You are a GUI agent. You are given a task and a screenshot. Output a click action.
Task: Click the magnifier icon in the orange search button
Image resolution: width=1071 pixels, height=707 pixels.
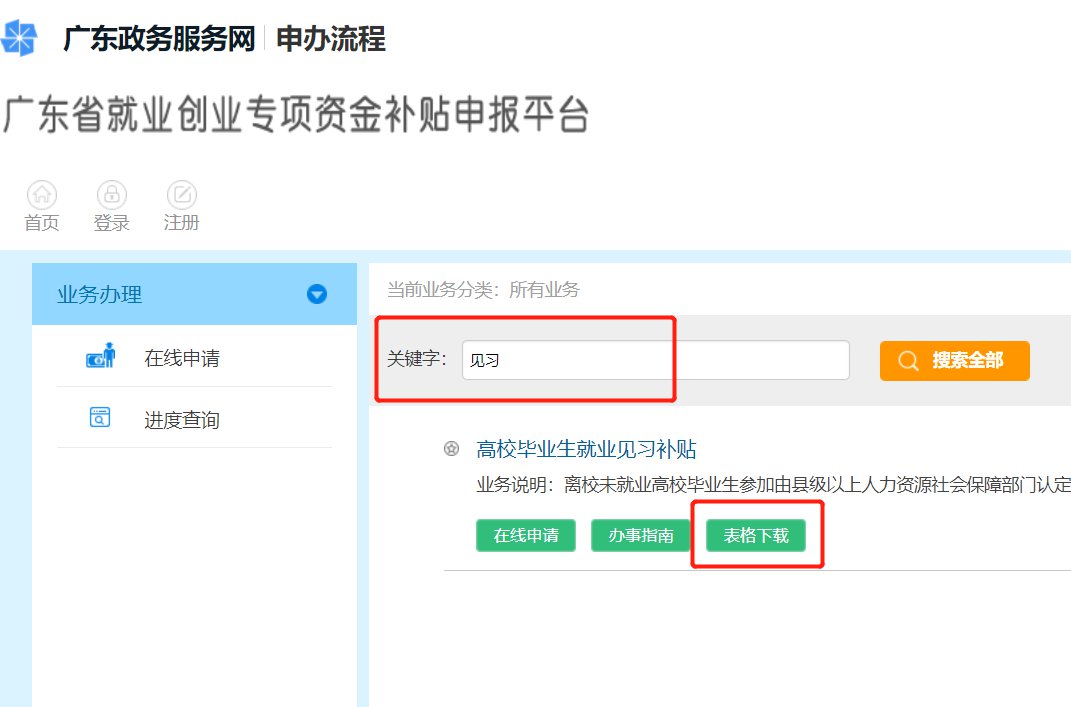(x=908, y=361)
